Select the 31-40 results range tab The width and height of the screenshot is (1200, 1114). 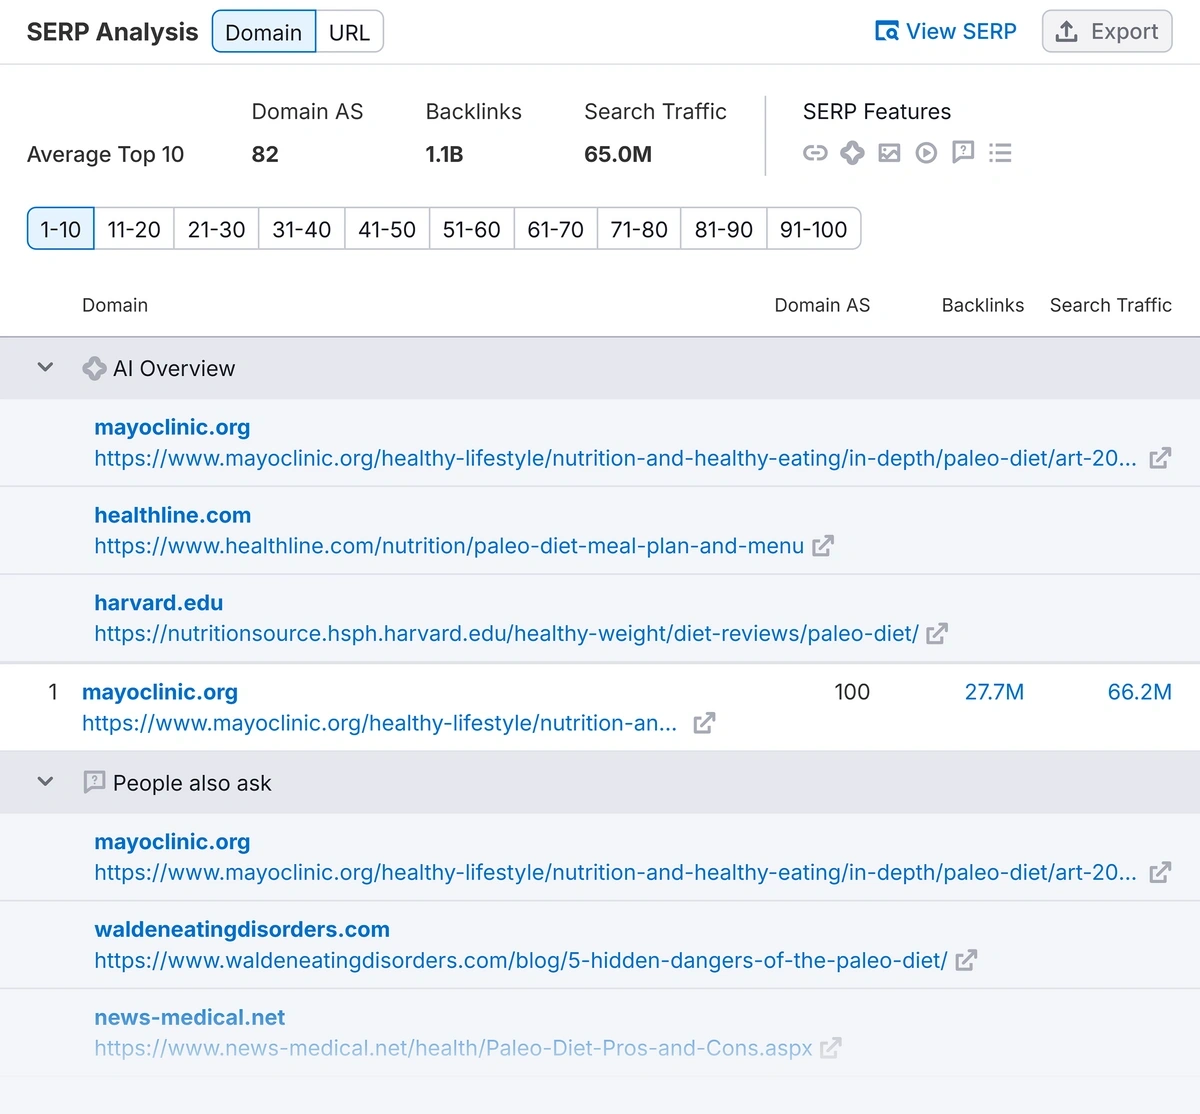pos(302,229)
